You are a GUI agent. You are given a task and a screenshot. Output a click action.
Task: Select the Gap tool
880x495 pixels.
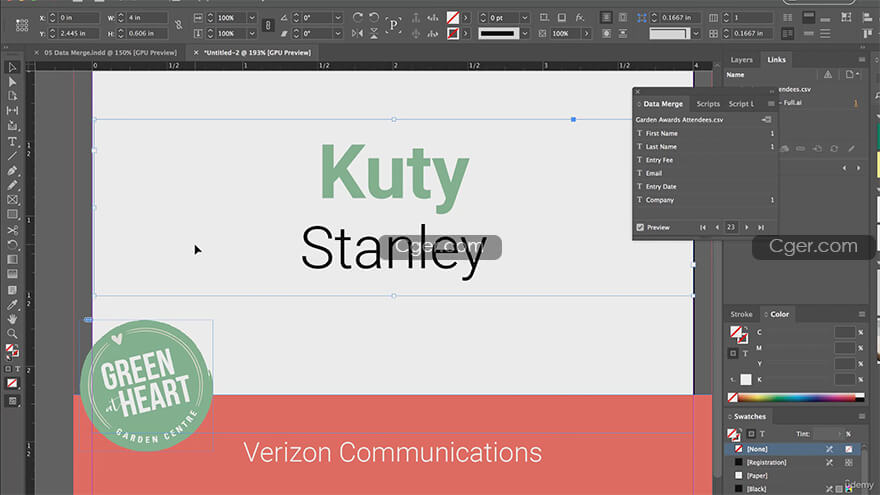coord(12,111)
